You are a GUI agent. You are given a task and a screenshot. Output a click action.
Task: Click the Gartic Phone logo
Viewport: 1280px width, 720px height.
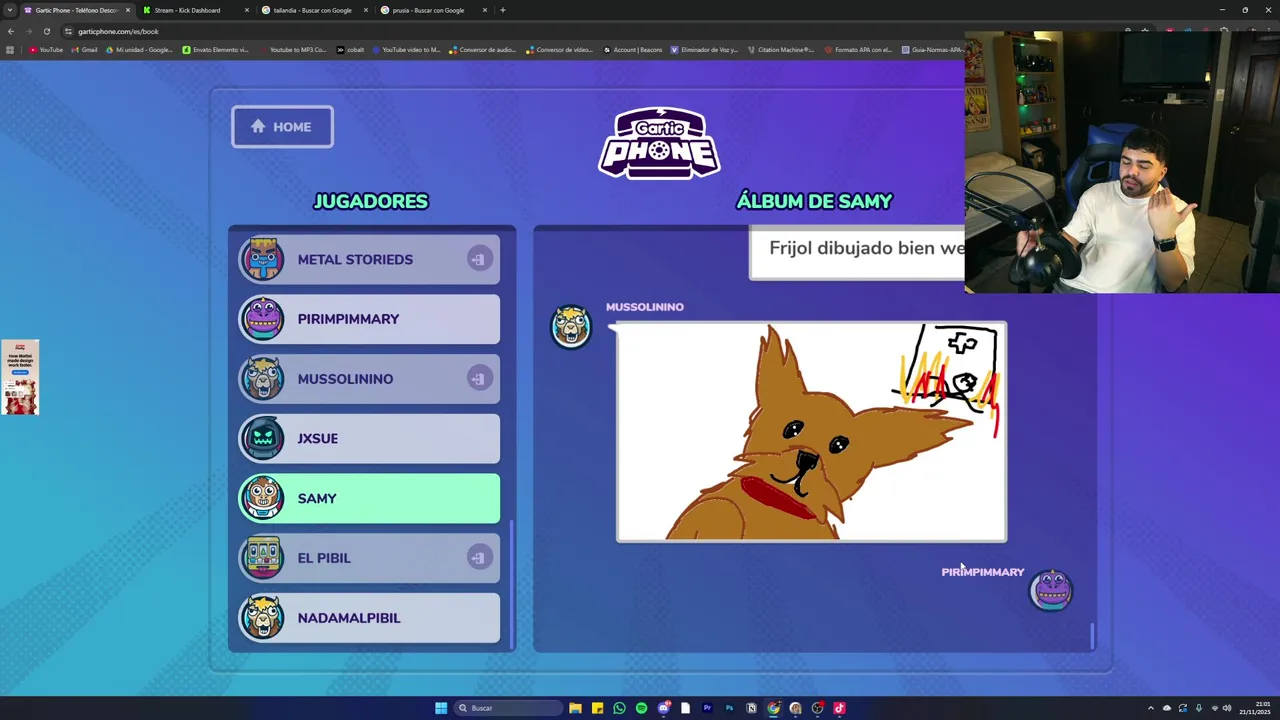tap(659, 143)
